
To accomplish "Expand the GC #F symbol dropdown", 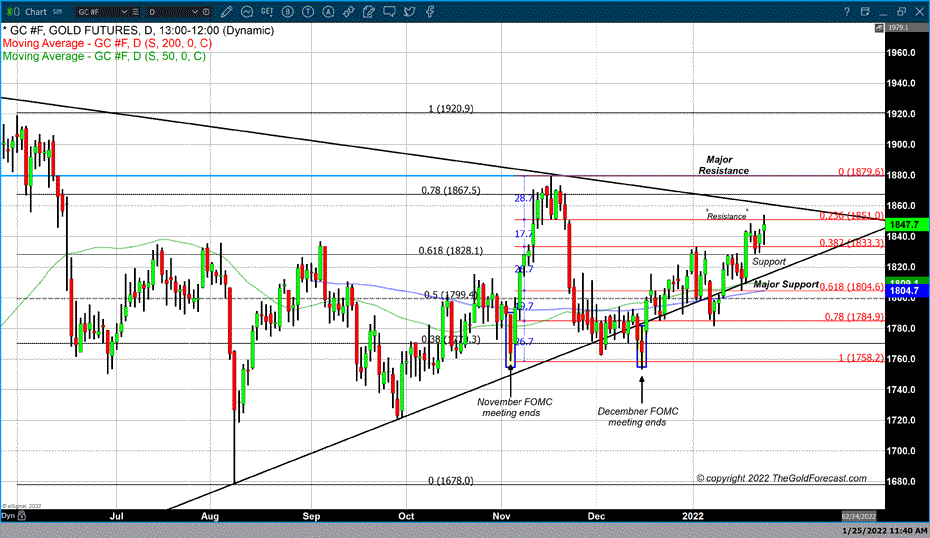I will [125, 11].
